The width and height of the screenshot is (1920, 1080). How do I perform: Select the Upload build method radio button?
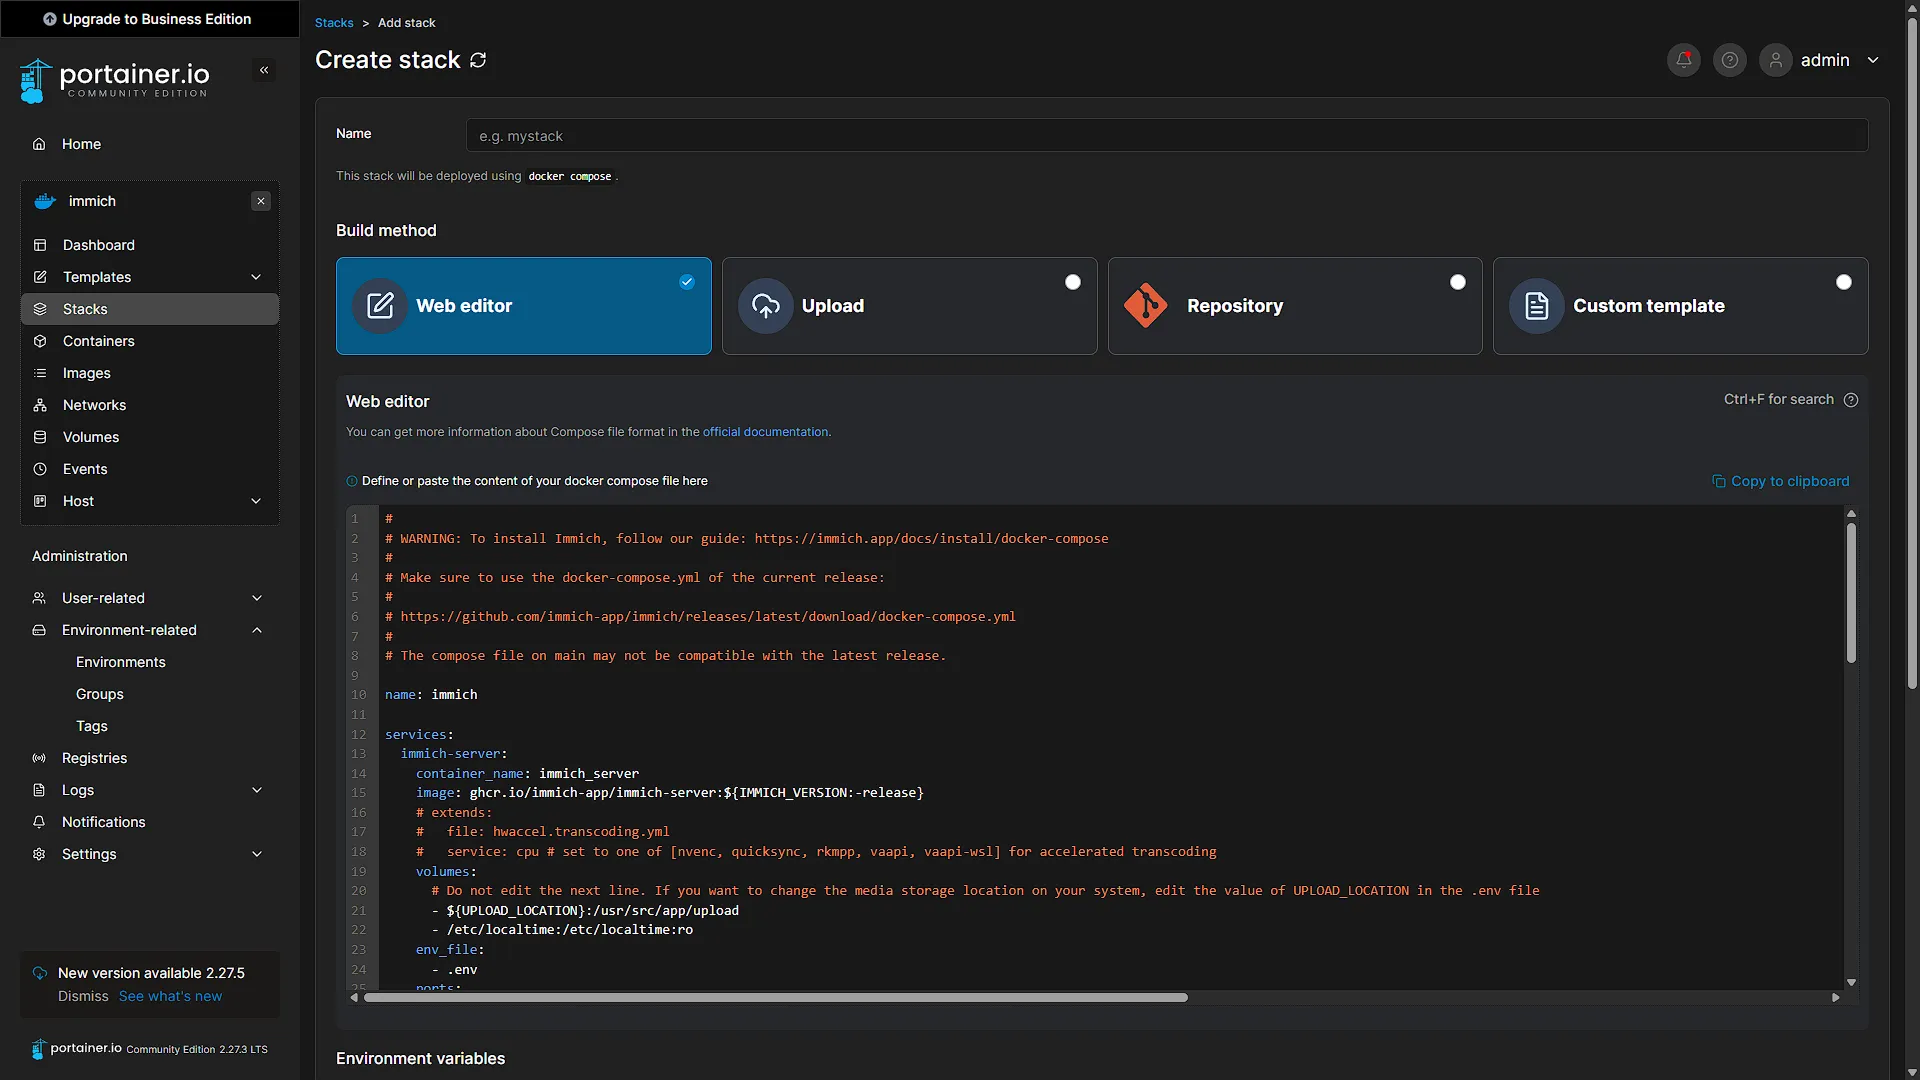click(x=1073, y=282)
